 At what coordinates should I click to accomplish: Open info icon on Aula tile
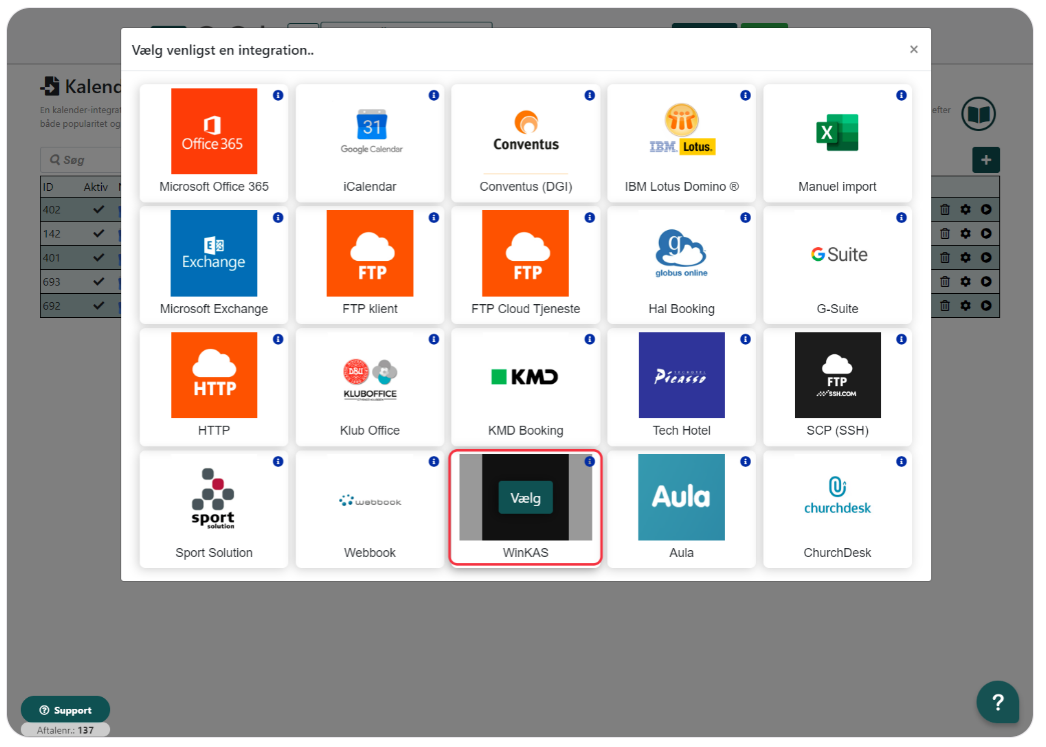click(x=745, y=462)
